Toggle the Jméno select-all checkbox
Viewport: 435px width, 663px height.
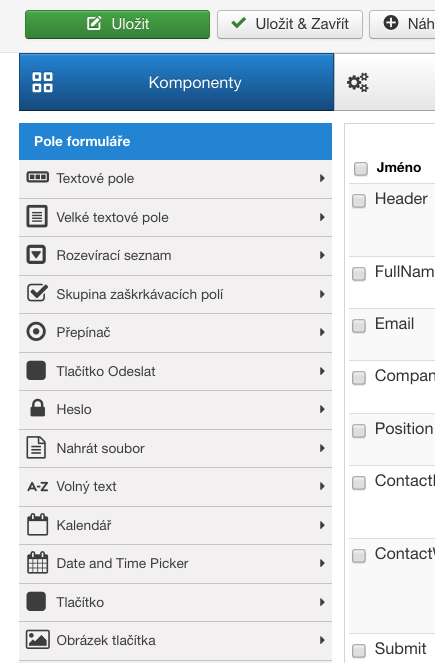[x=361, y=168]
